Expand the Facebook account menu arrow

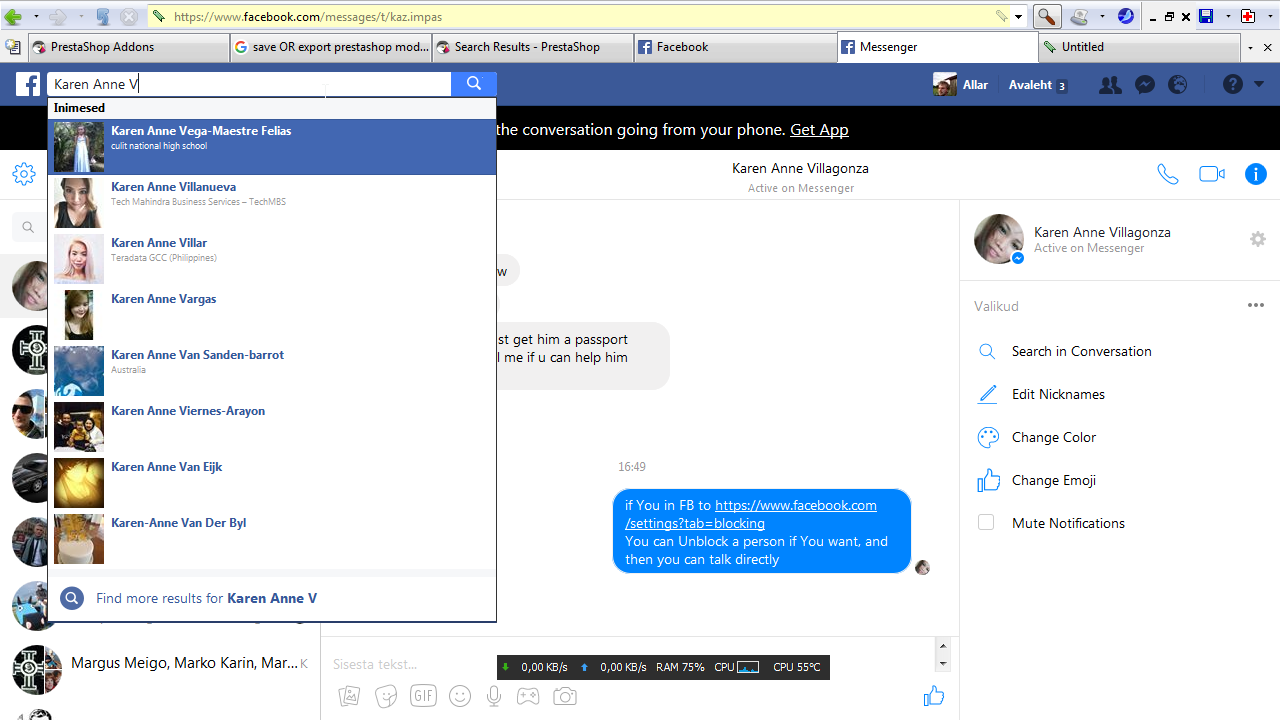(1258, 85)
